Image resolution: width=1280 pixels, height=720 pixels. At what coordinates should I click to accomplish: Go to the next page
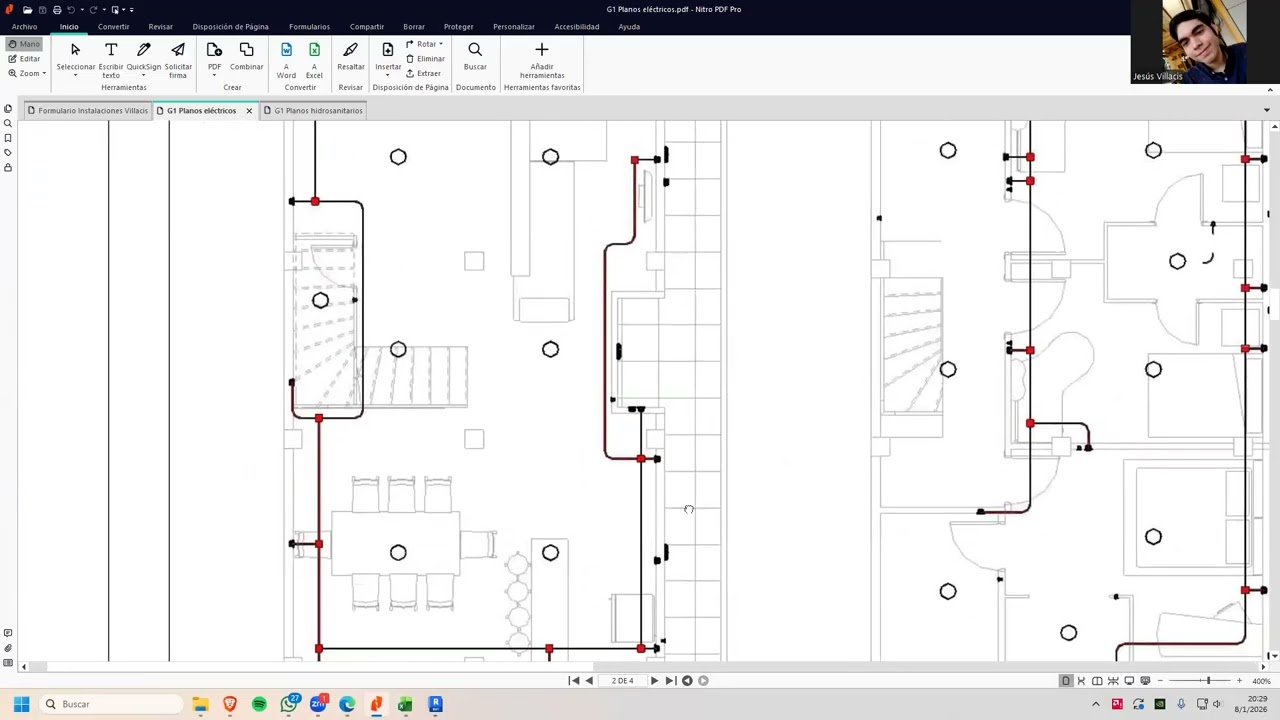point(654,681)
